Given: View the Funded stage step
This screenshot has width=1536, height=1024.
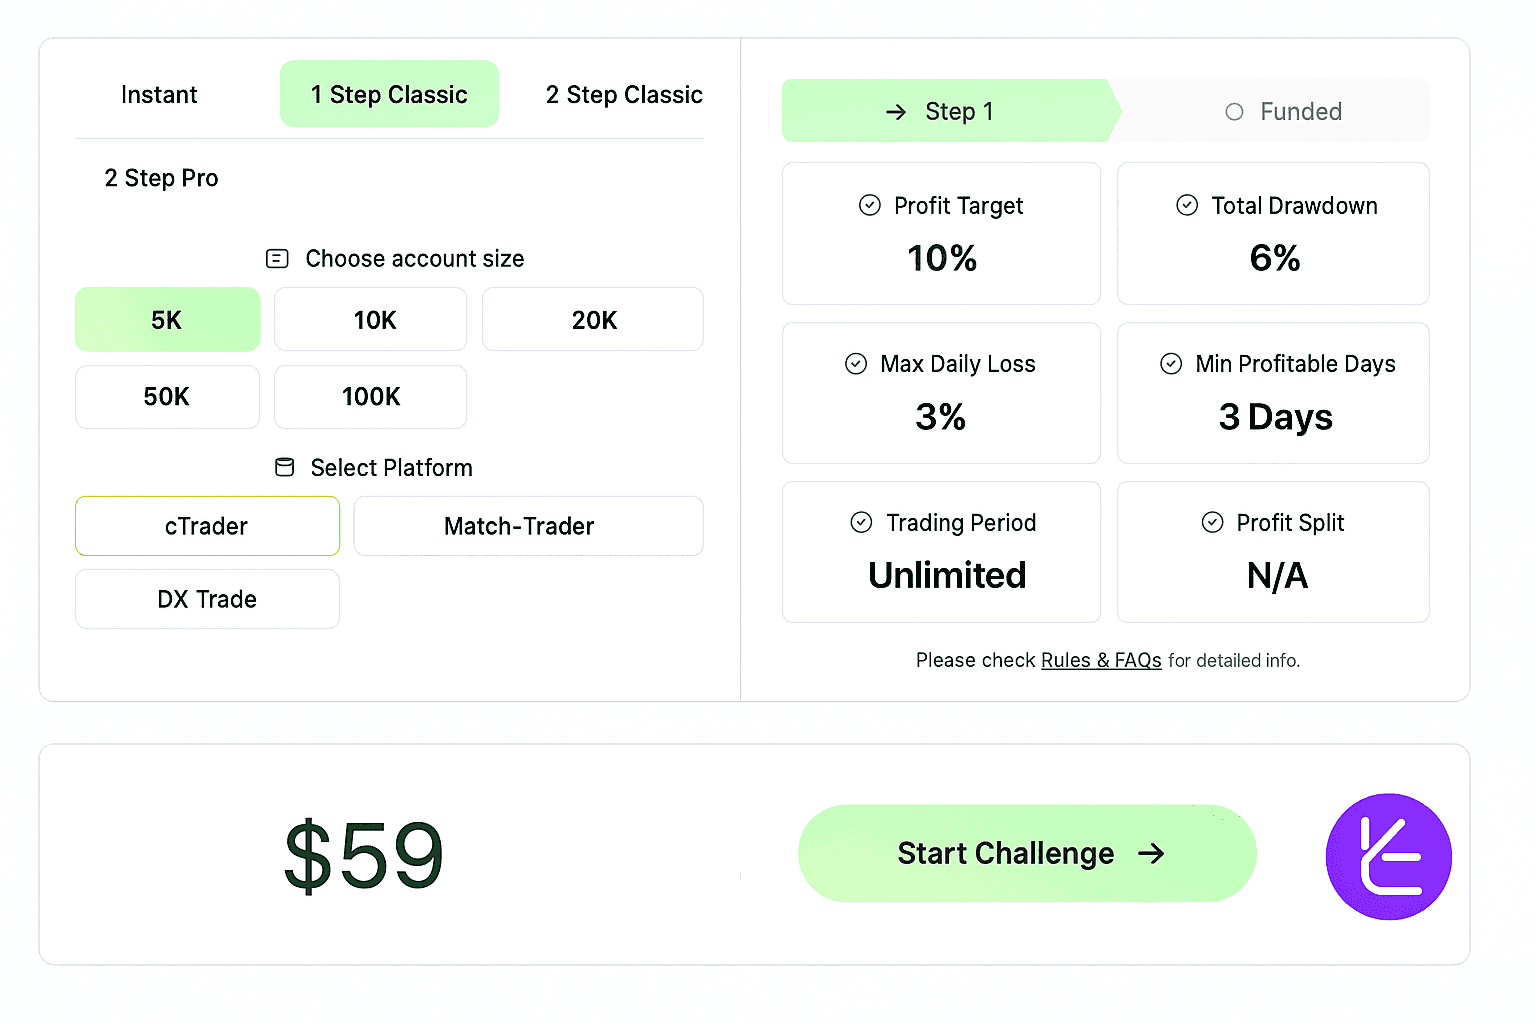Looking at the screenshot, I should pyautogui.click(x=1283, y=112).
